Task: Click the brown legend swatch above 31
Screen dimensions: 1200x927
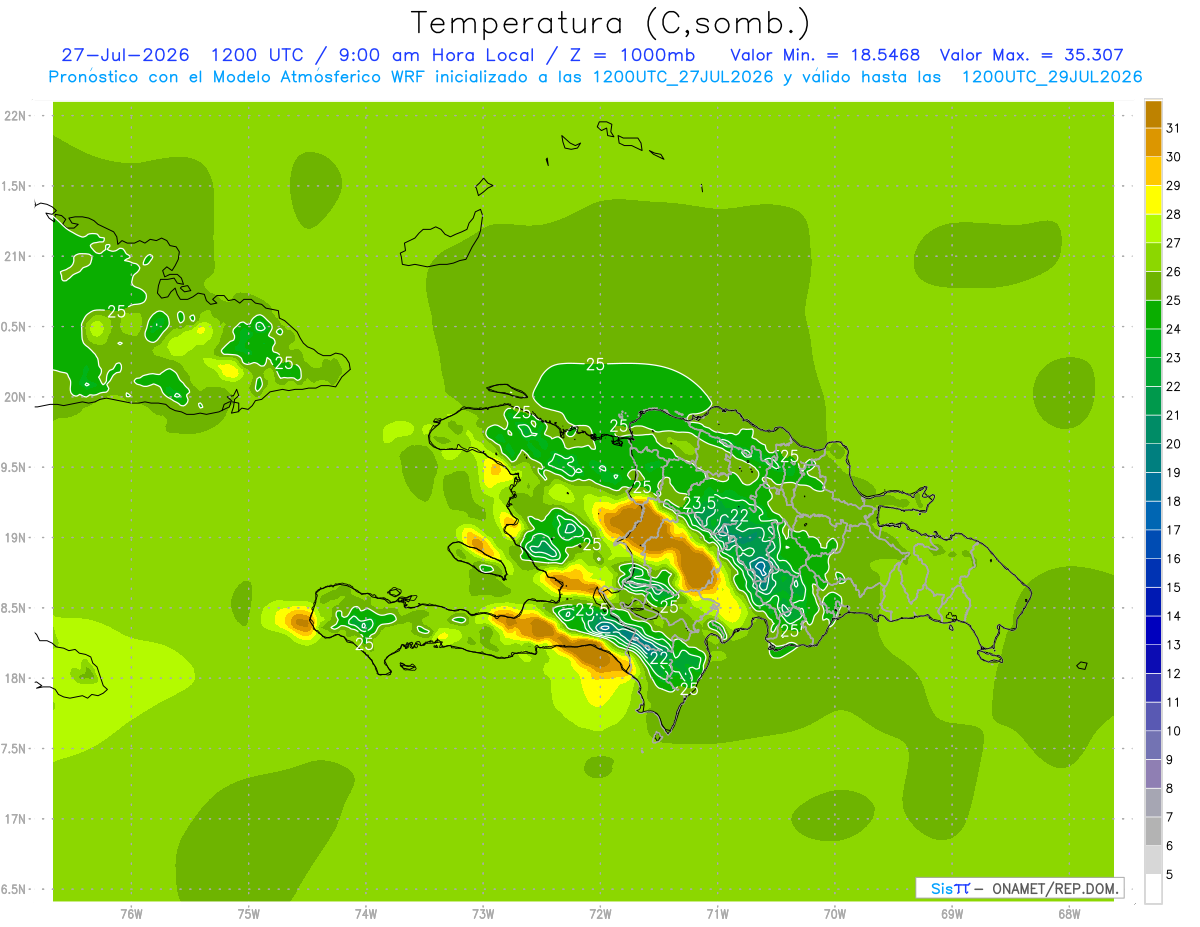Action: point(1153,114)
